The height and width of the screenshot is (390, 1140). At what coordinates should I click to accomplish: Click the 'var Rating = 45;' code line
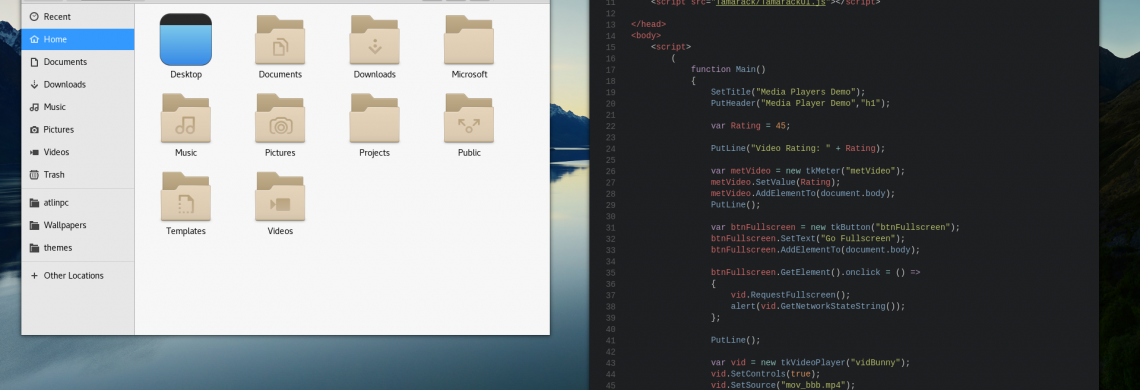pos(750,126)
